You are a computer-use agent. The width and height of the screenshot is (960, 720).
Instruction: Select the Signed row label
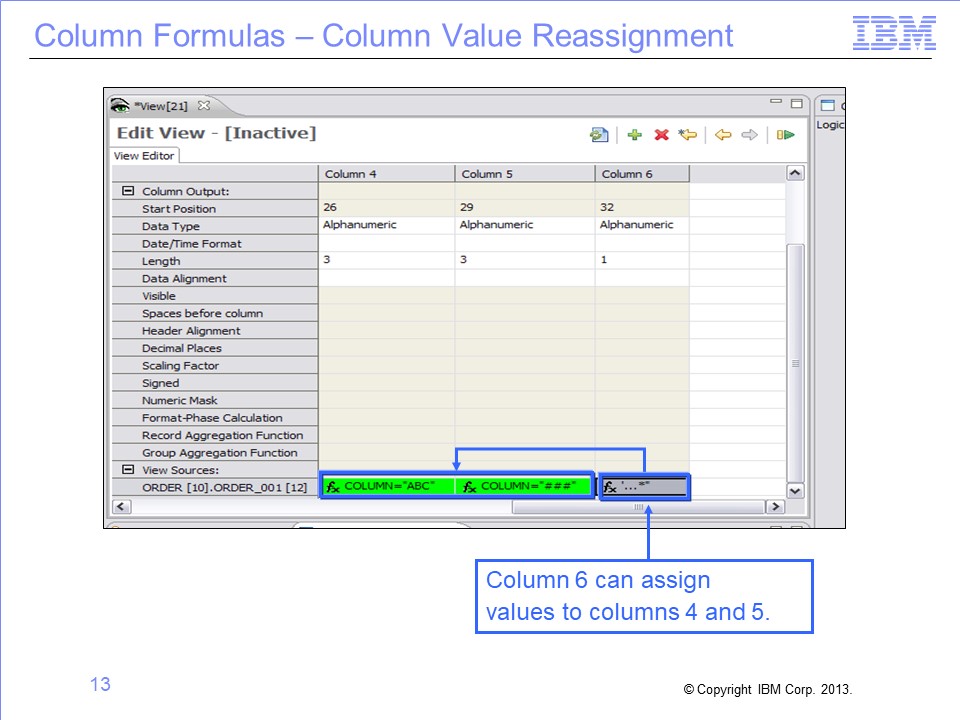click(x=160, y=383)
